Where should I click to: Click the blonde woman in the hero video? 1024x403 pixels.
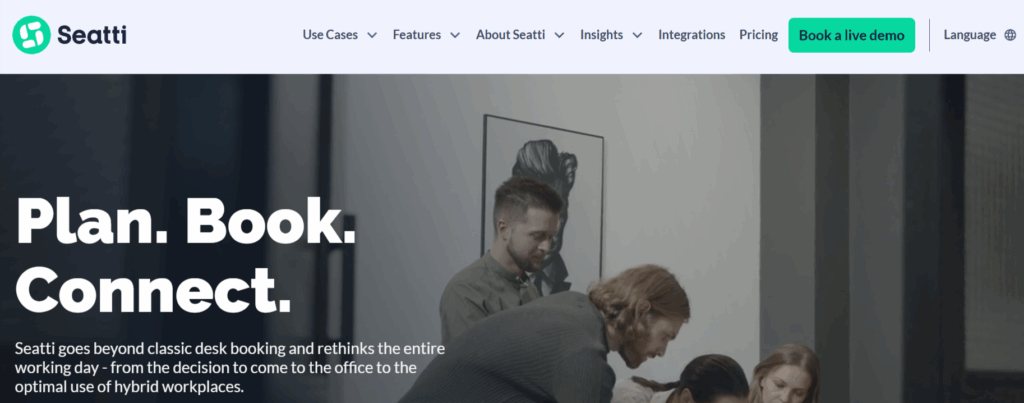[x=786, y=374]
